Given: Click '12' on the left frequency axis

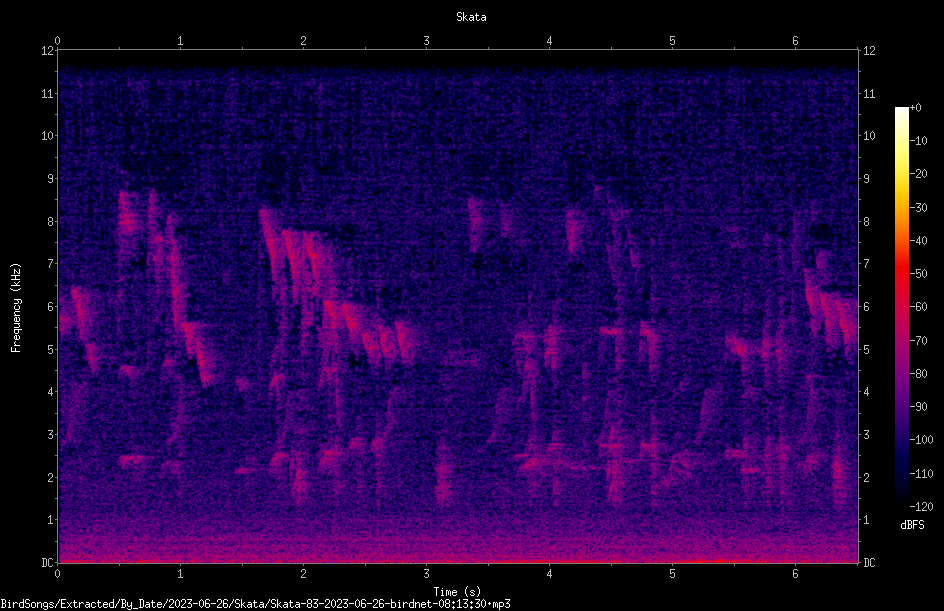Looking at the screenshot, I should pos(47,51).
